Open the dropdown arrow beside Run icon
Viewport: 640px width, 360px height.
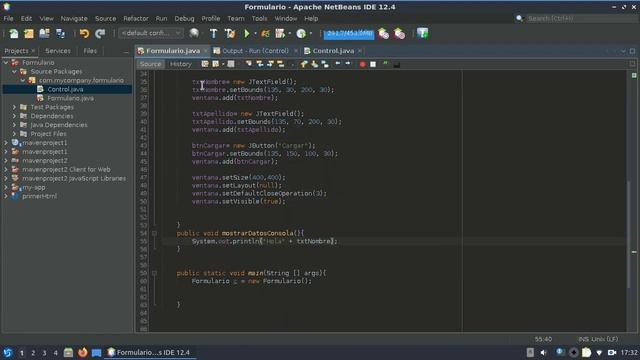(255, 33)
